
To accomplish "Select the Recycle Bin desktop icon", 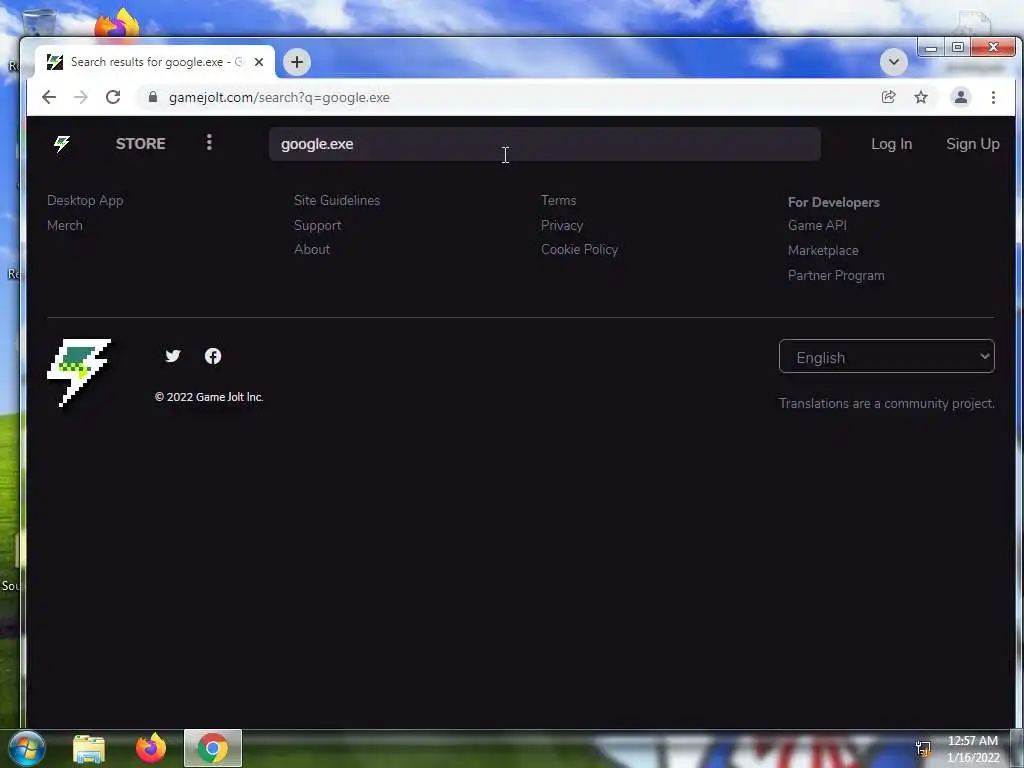I will [x=38, y=22].
